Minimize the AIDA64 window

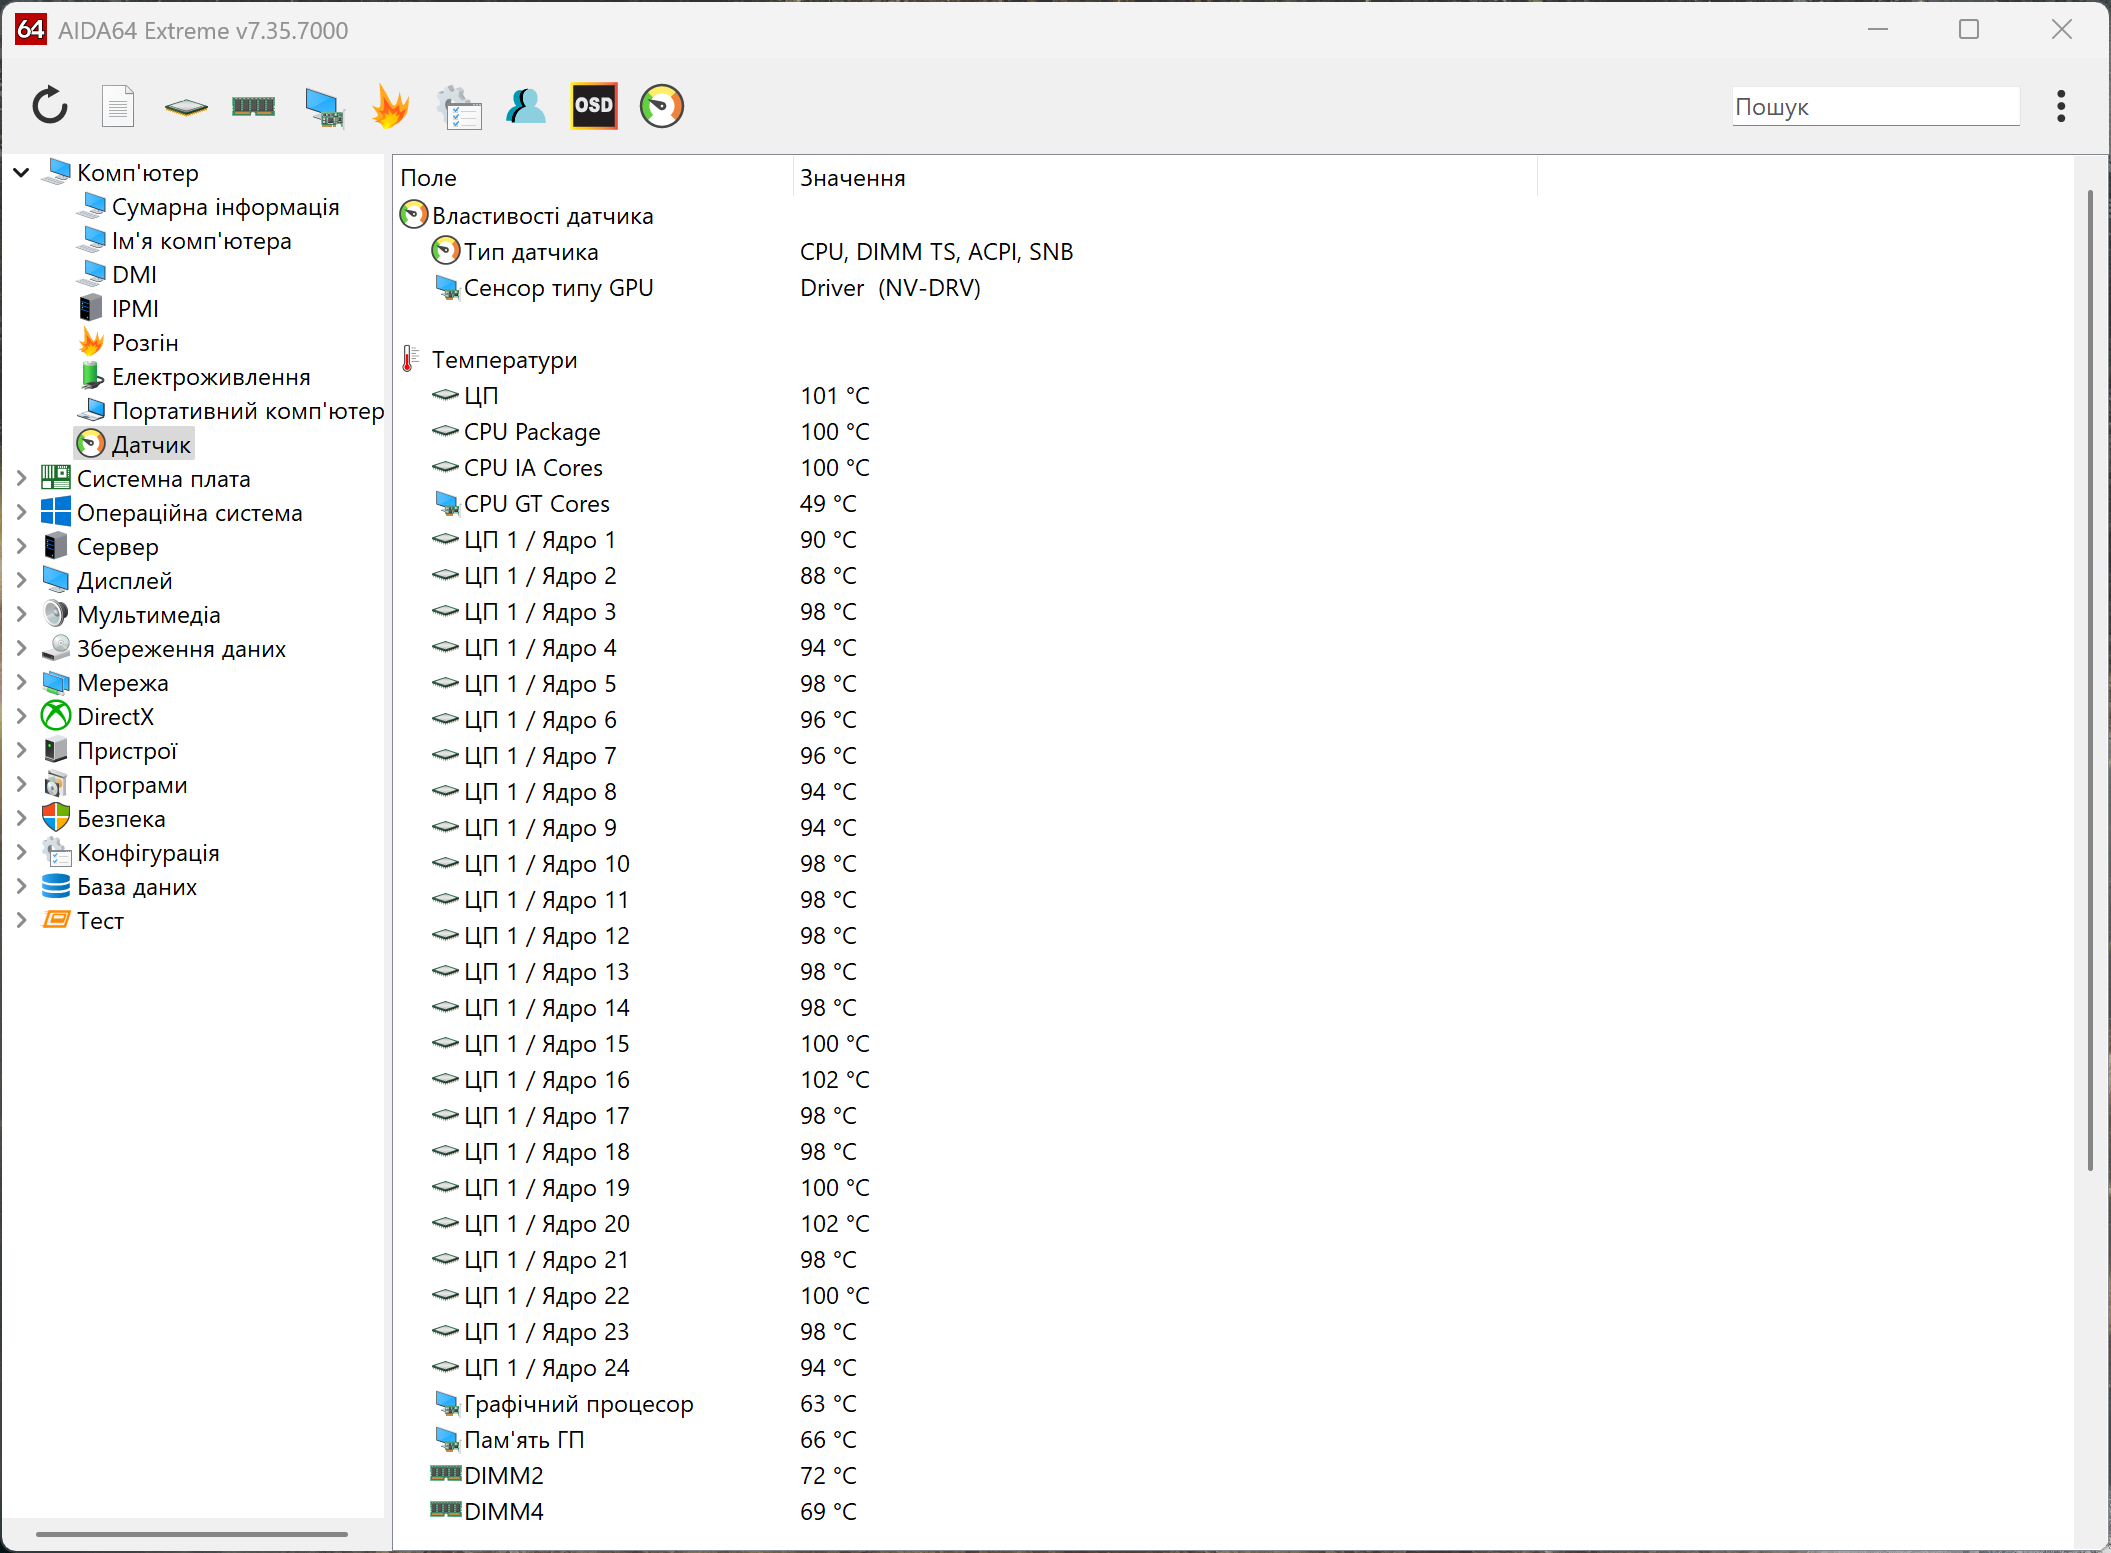point(1878,30)
